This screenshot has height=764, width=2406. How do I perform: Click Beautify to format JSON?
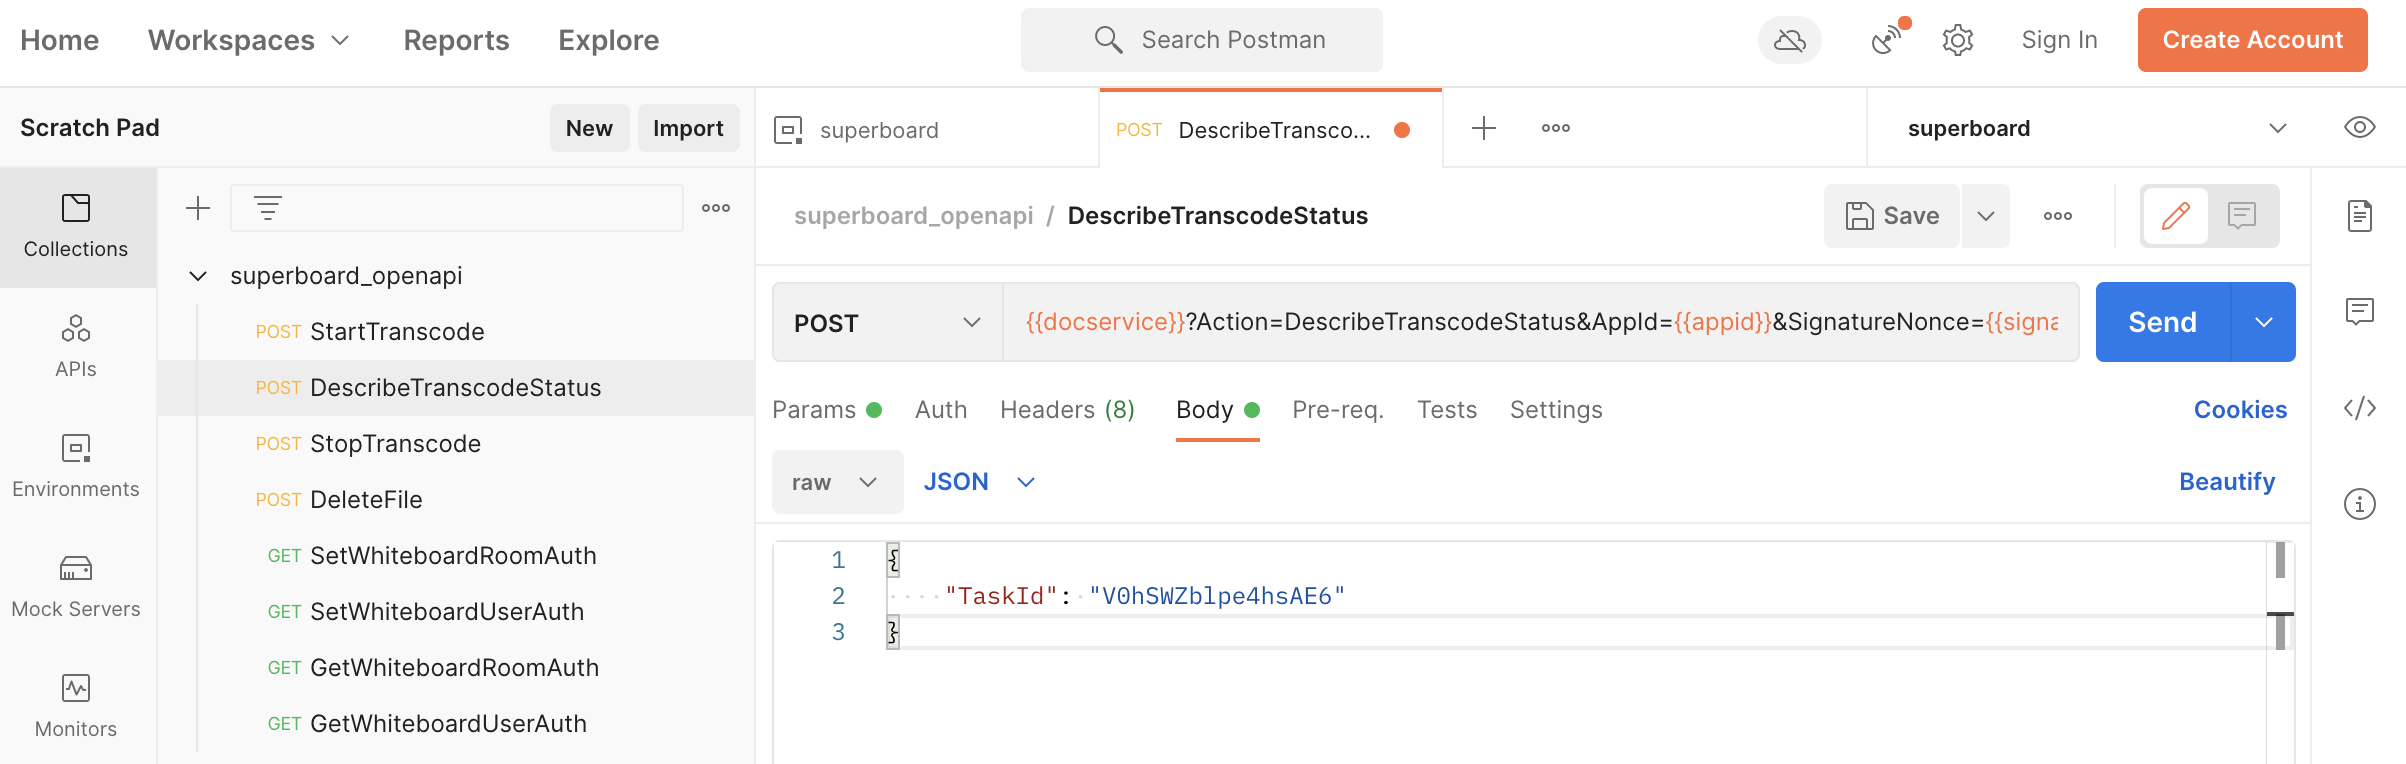(2227, 482)
